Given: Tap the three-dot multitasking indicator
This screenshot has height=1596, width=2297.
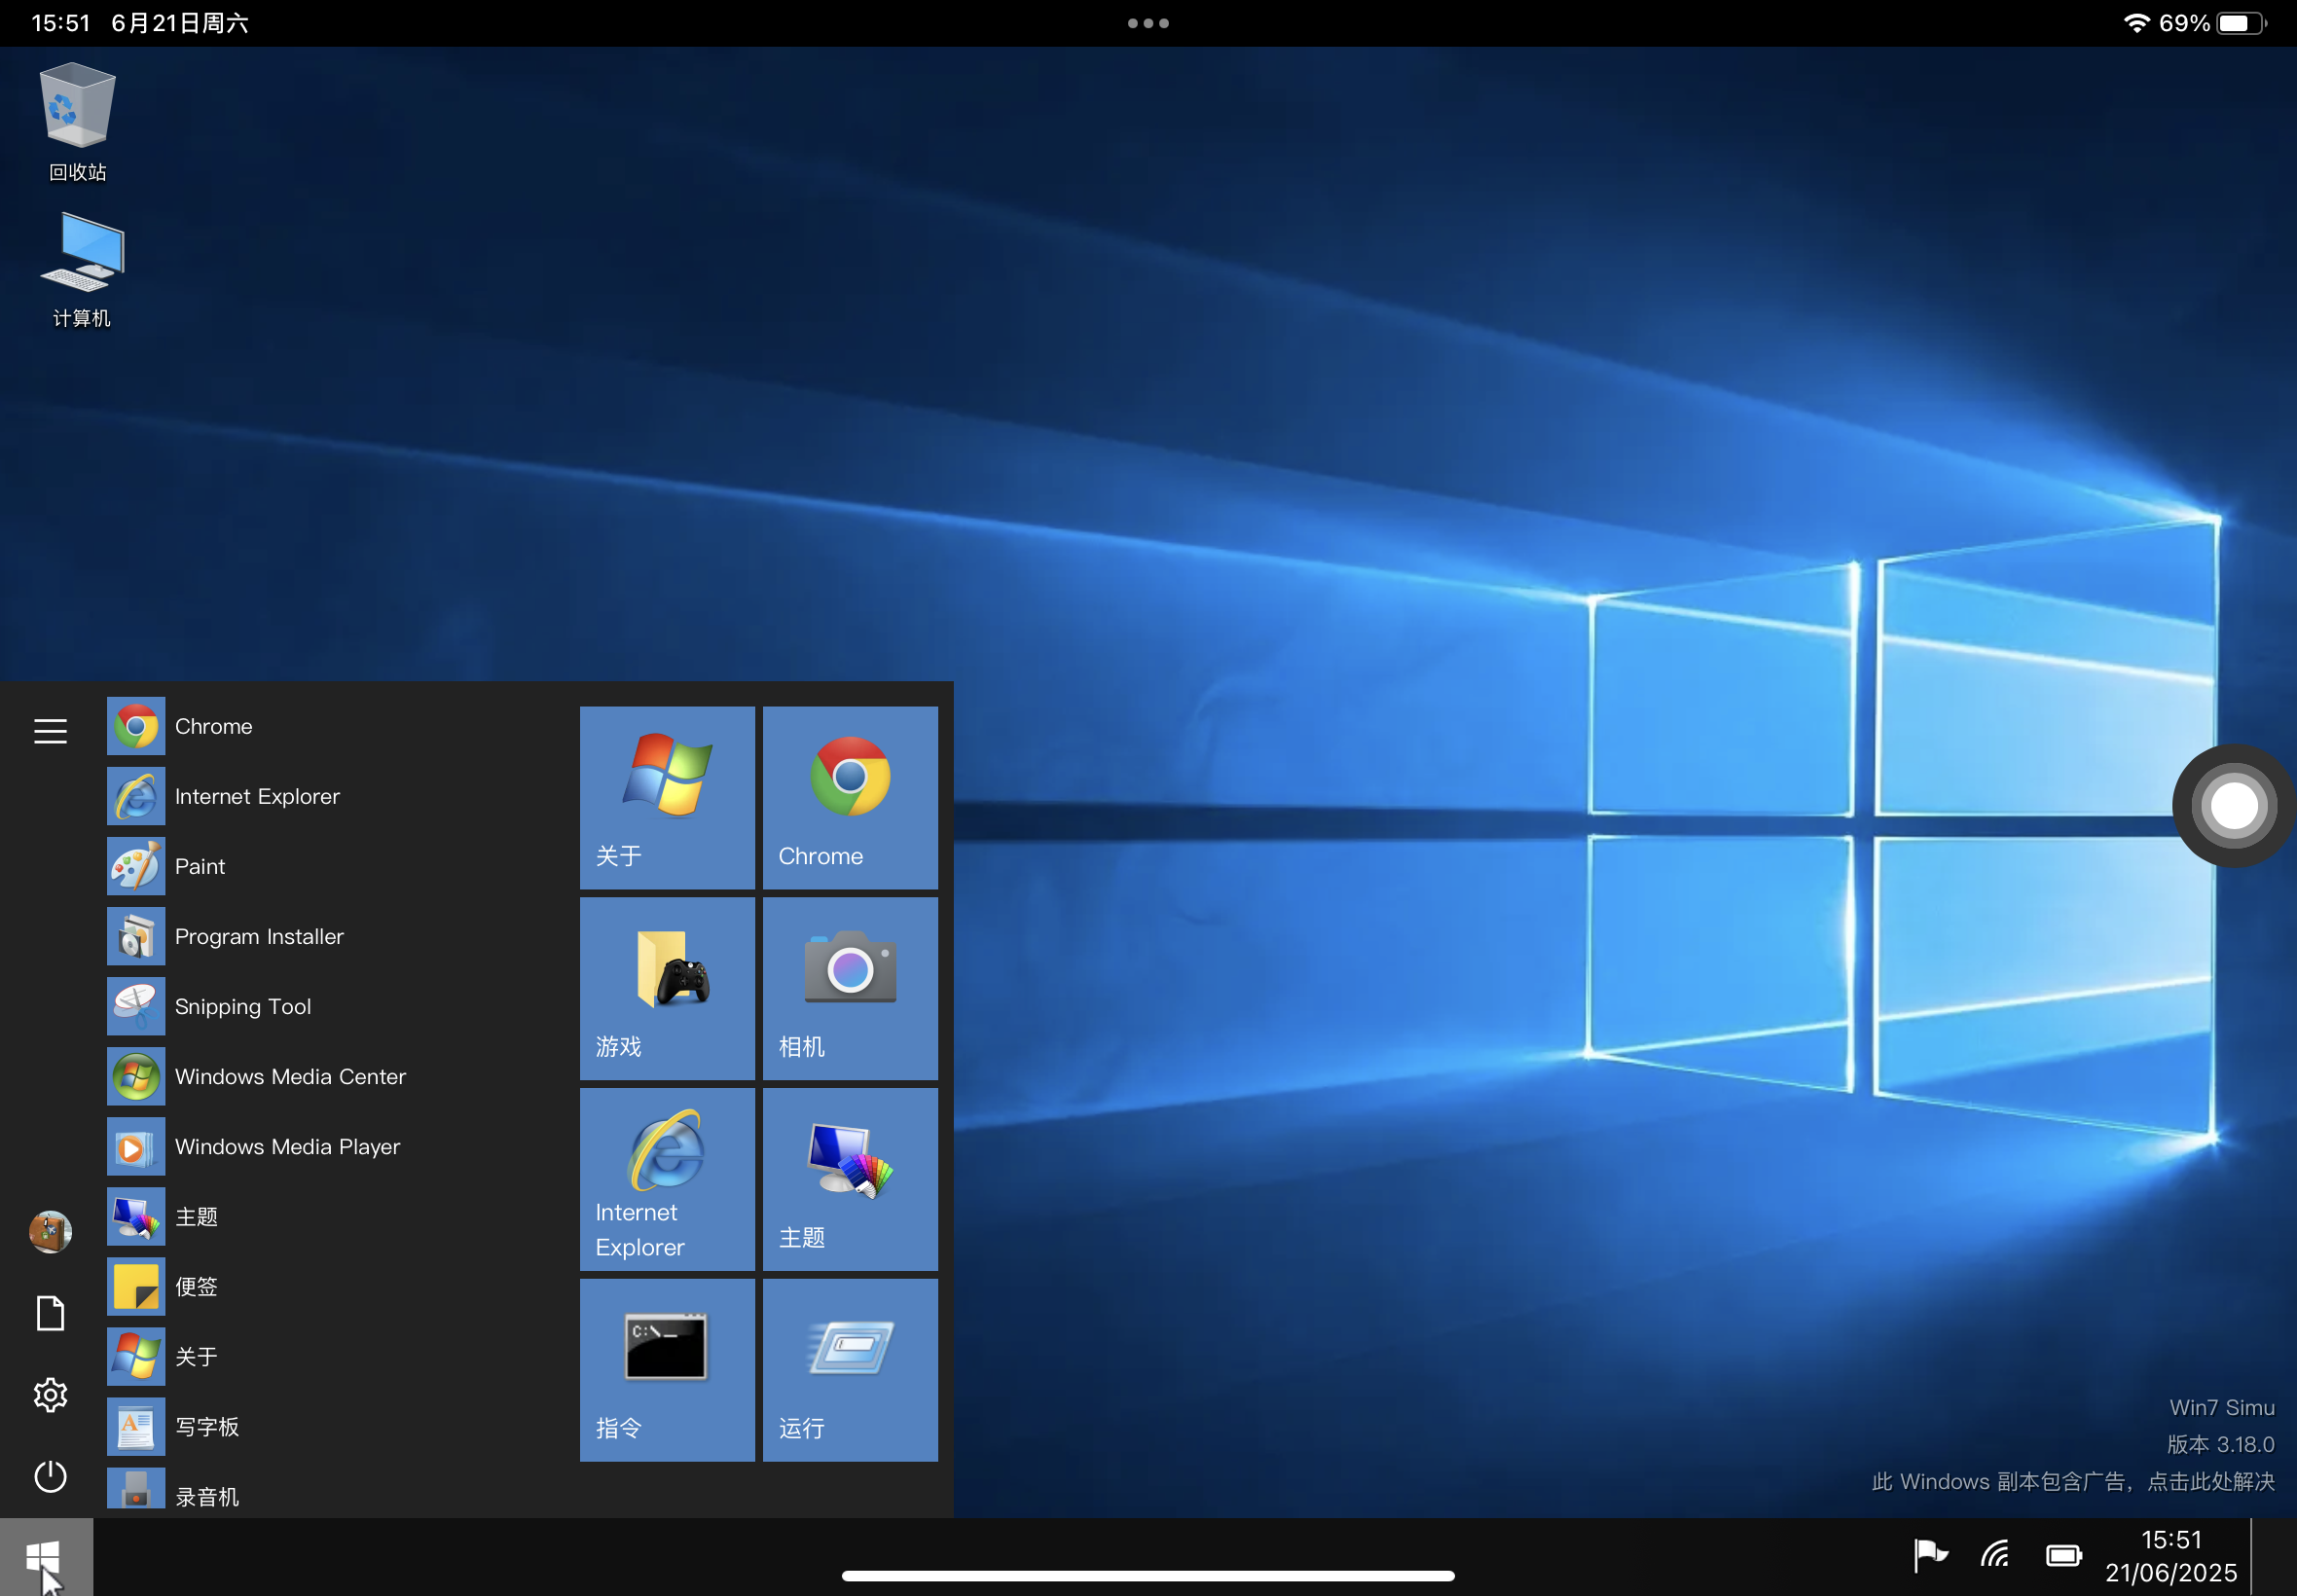Looking at the screenshot, I should (1148, 23).
